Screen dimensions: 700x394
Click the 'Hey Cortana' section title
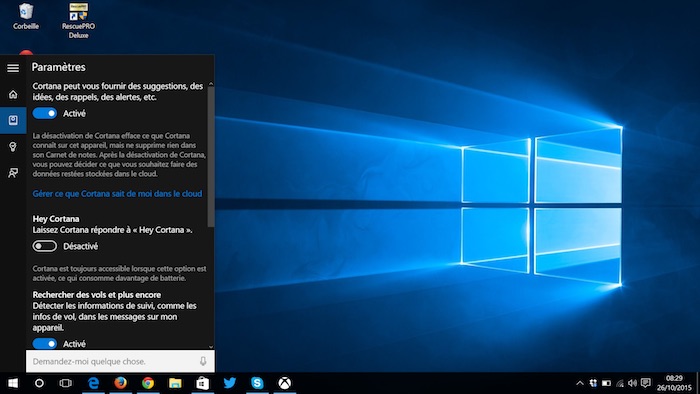[56, 219]
